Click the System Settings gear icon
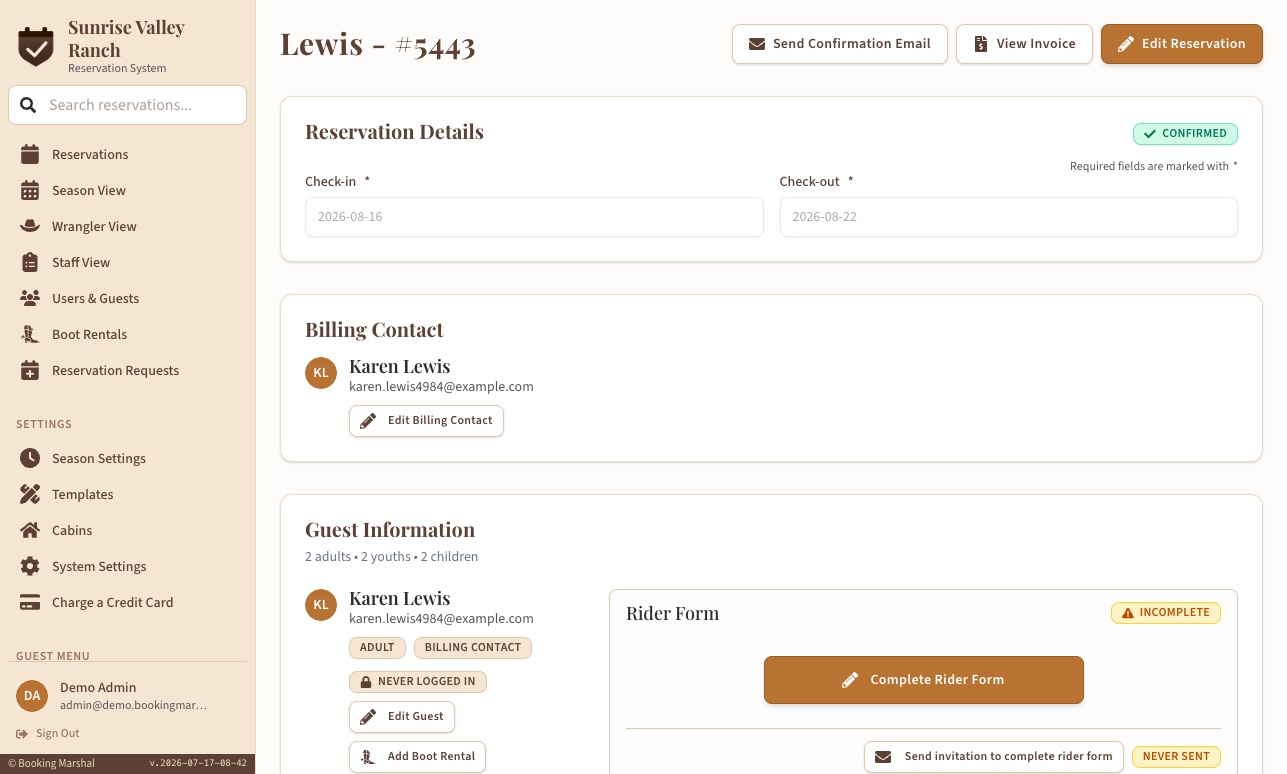Image resolution: width=1287 pixels, height=774 pixels. click(x=30, y=566)
